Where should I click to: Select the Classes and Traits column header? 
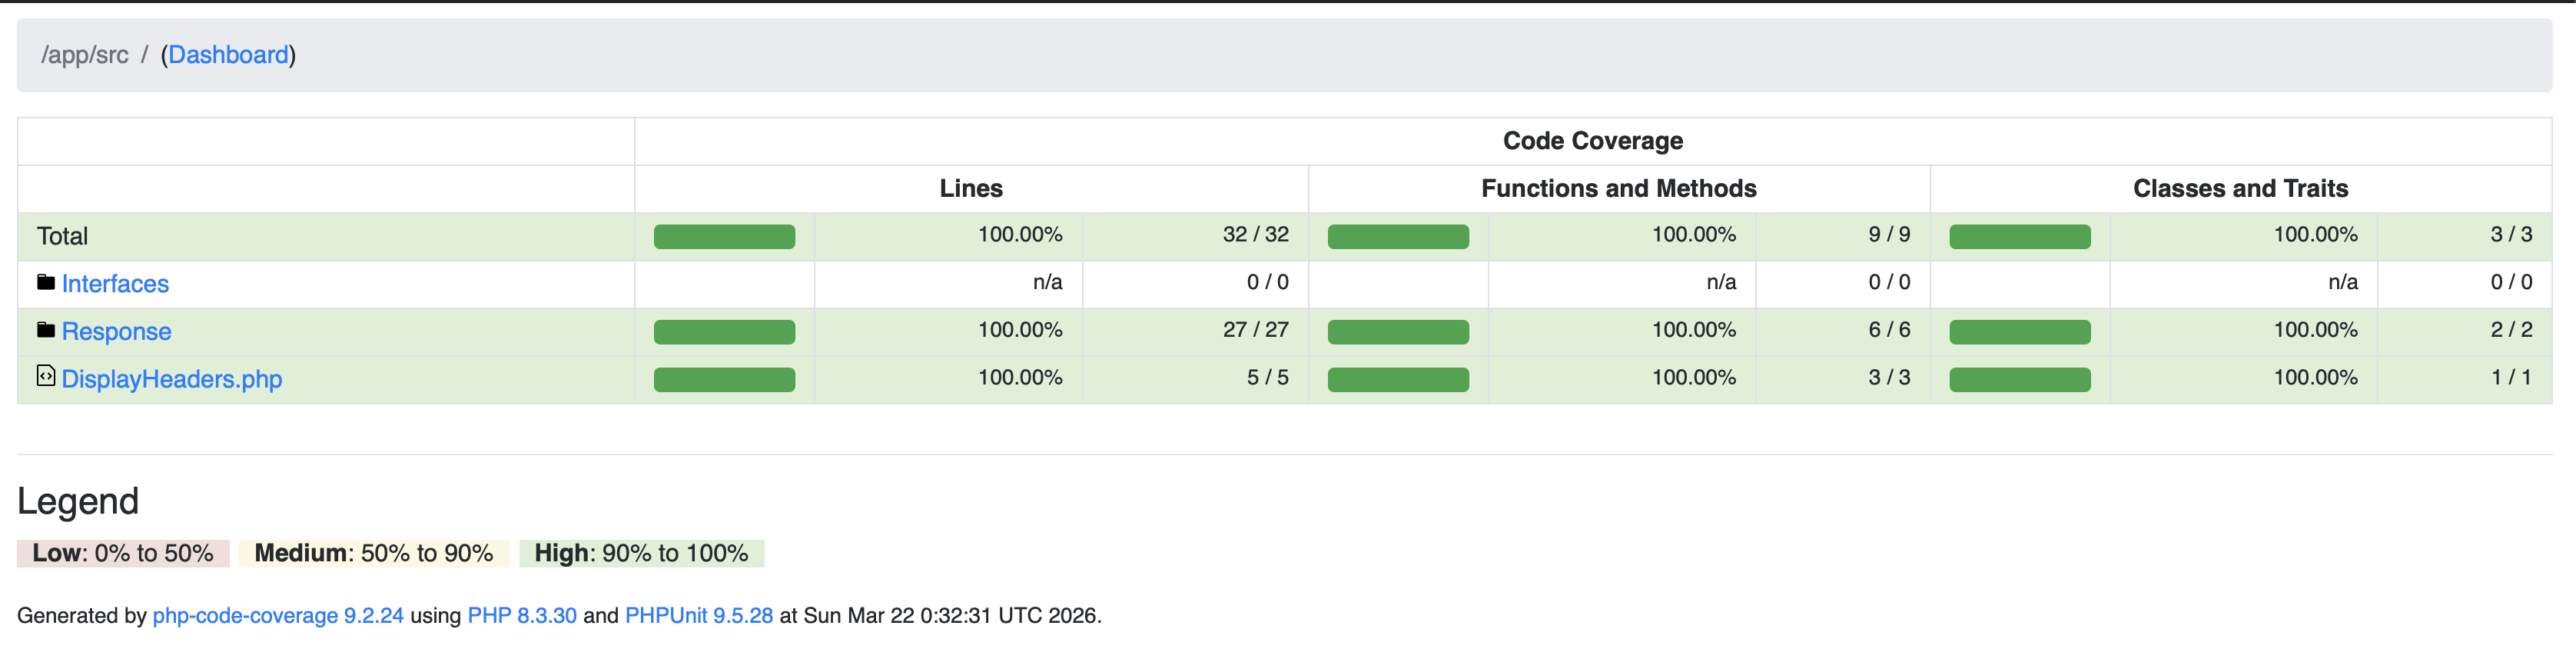click(x=2240, y=189)
